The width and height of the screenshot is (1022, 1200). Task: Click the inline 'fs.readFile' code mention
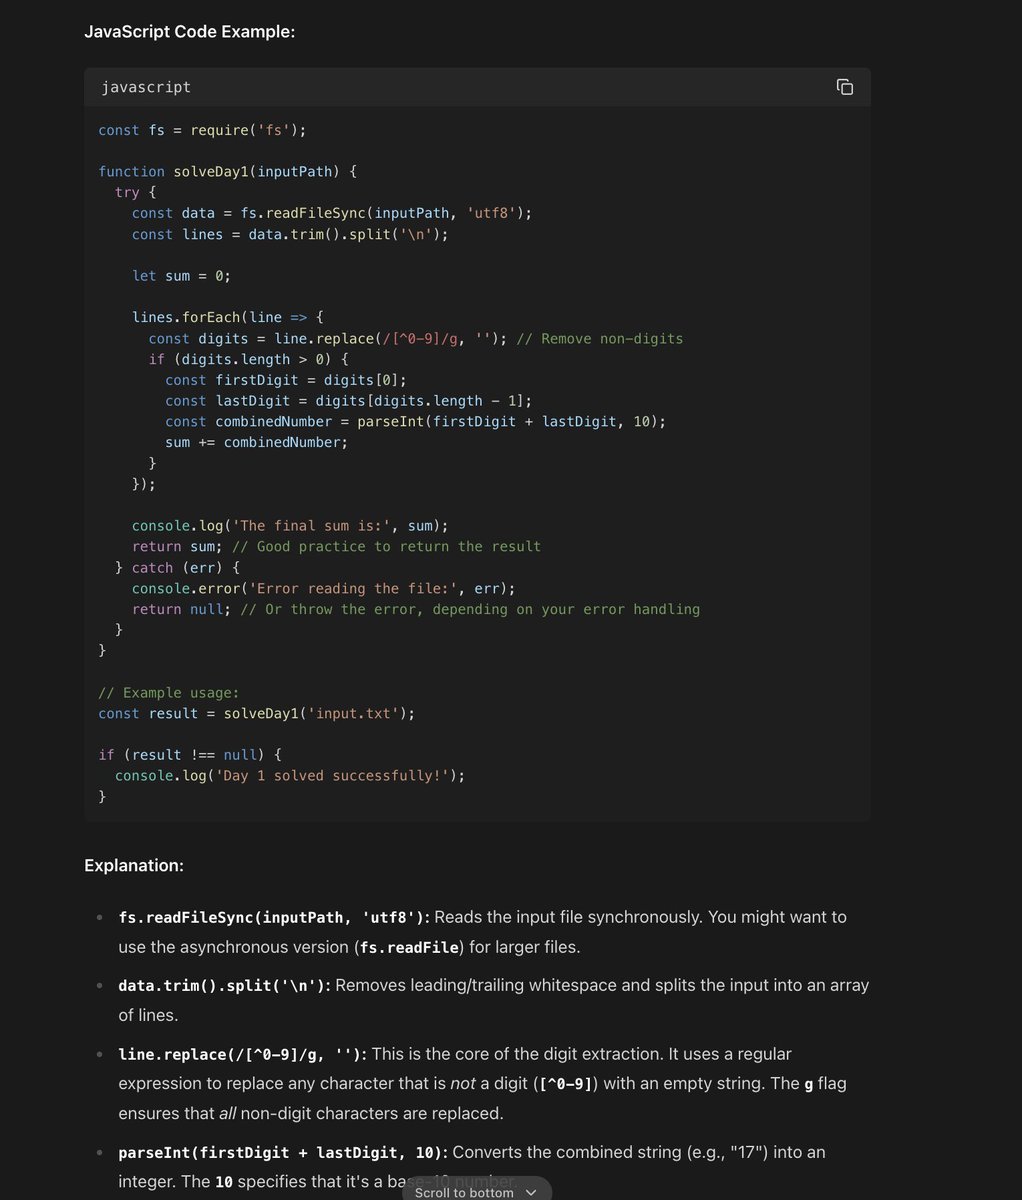pos(408,947)
